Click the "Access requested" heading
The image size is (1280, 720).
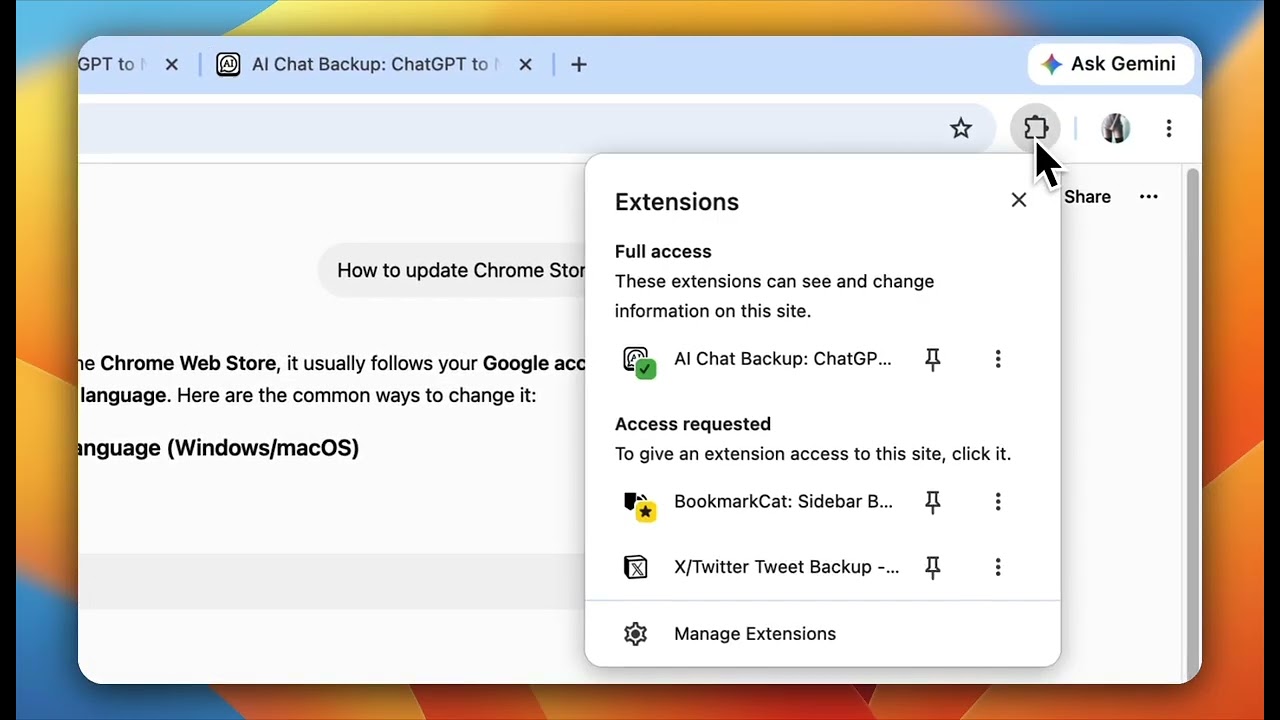[693, 424]
